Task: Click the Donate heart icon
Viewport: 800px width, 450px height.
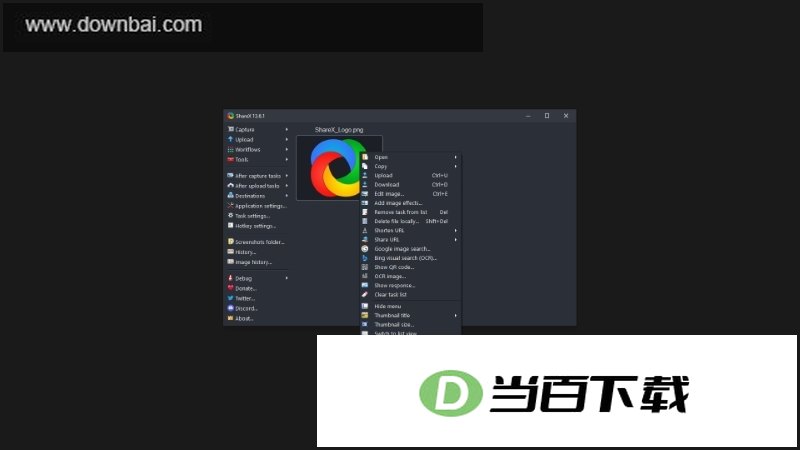Action: (x=231, y=288)
